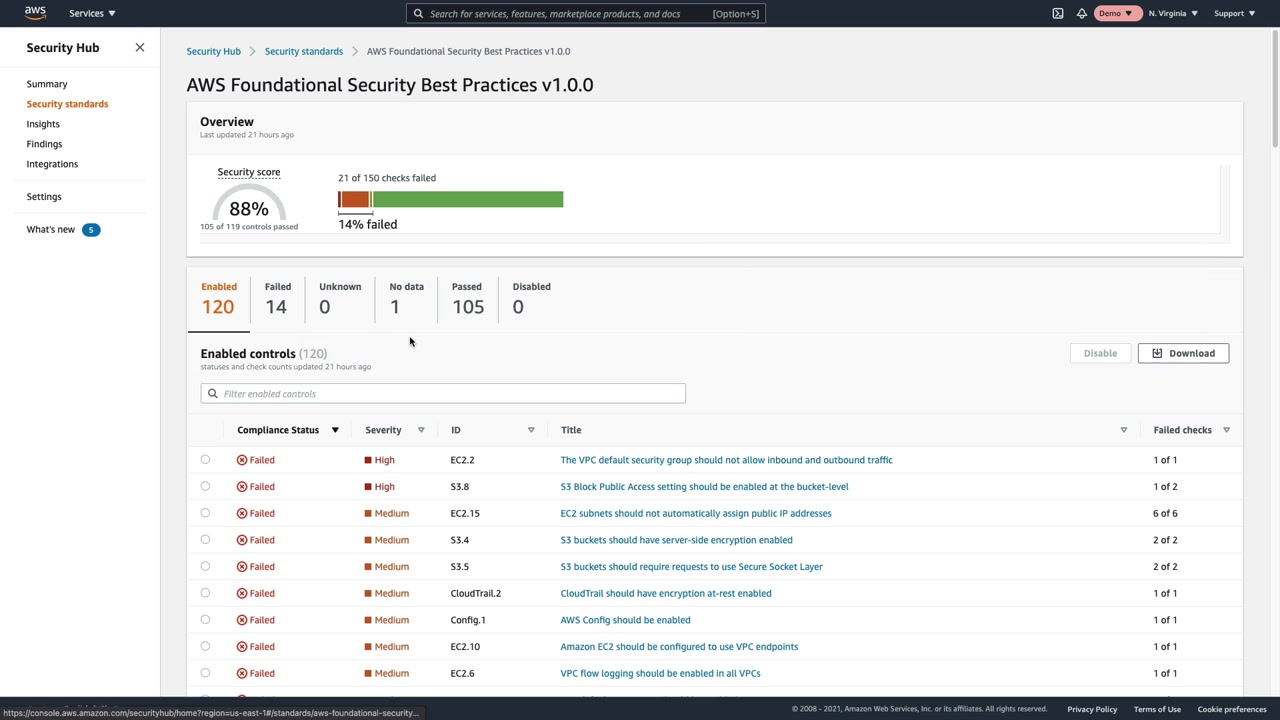Click the AWS logo icon
The image size is (1280, 720).
pos(35,13)
